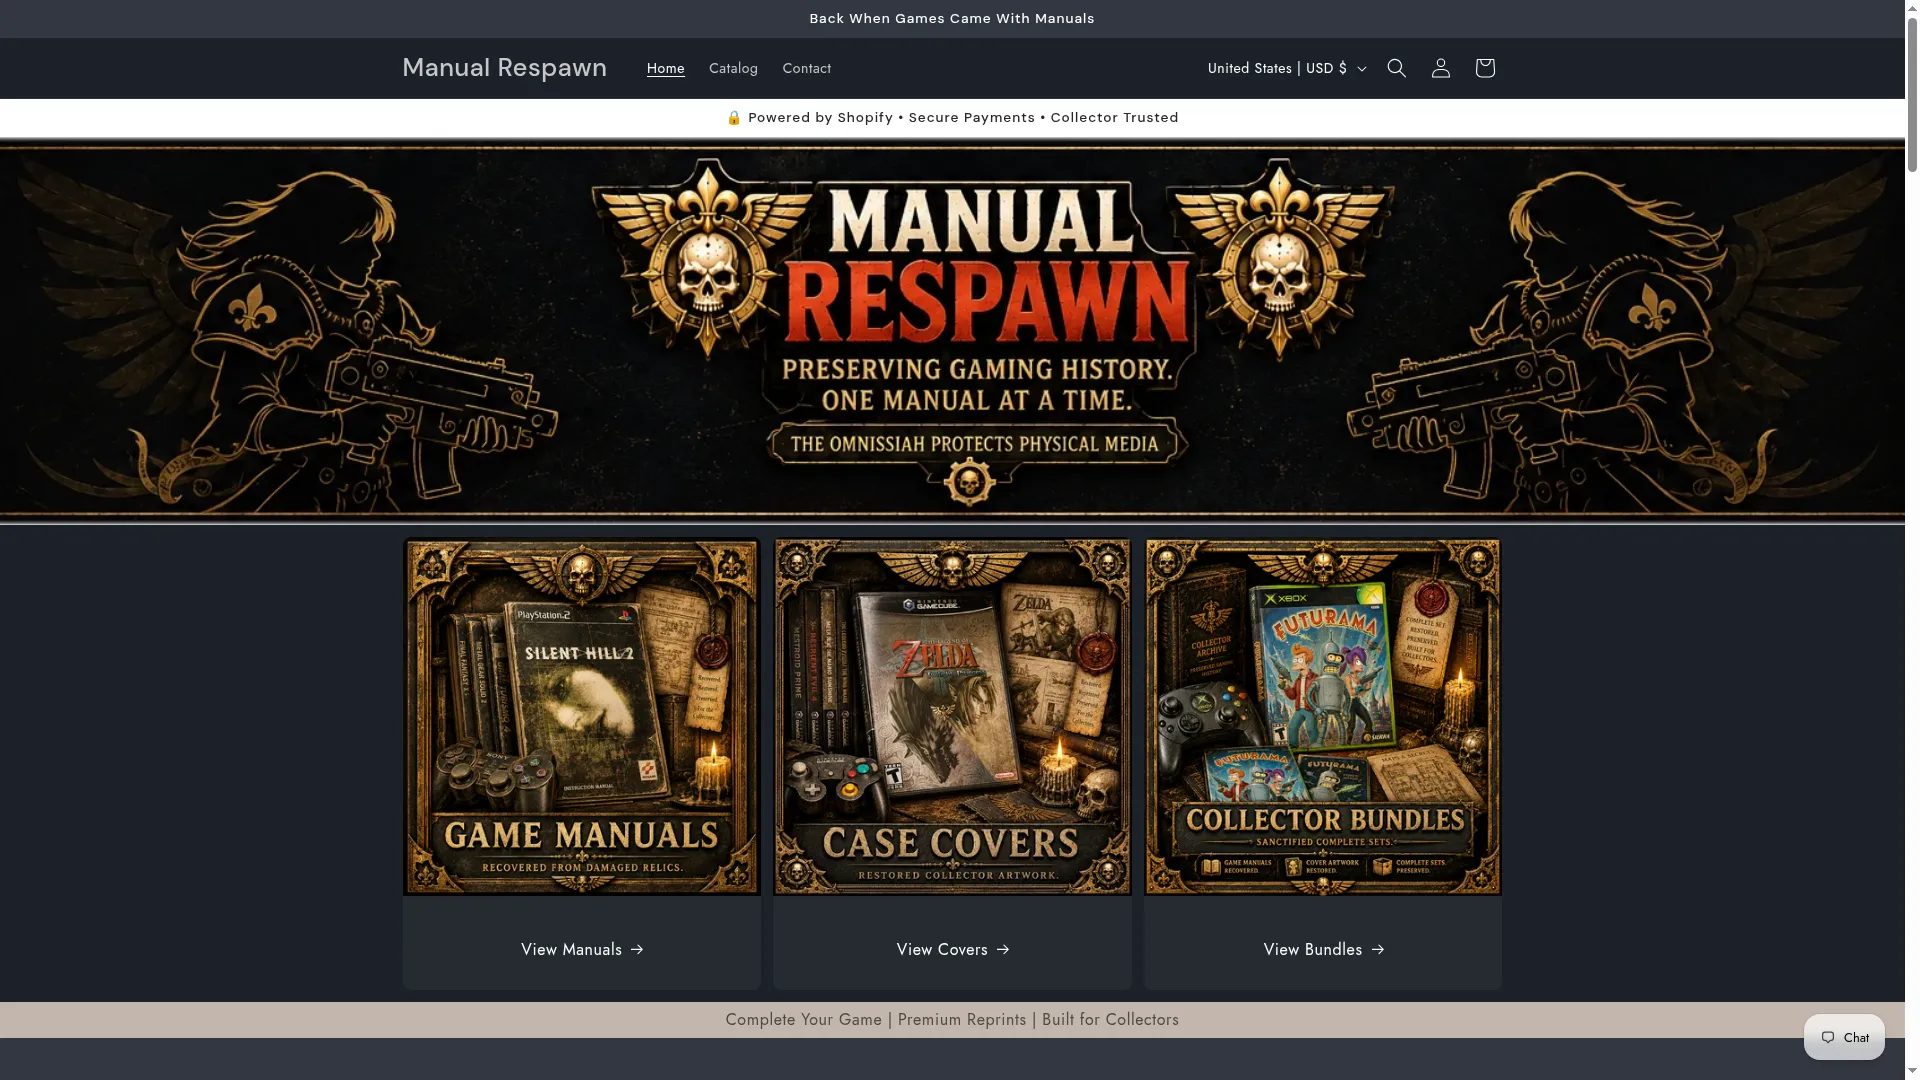The width and height of the screenshot is (1920, 1080).
Task: Open the Contact menu item
Action: [806, 68]
